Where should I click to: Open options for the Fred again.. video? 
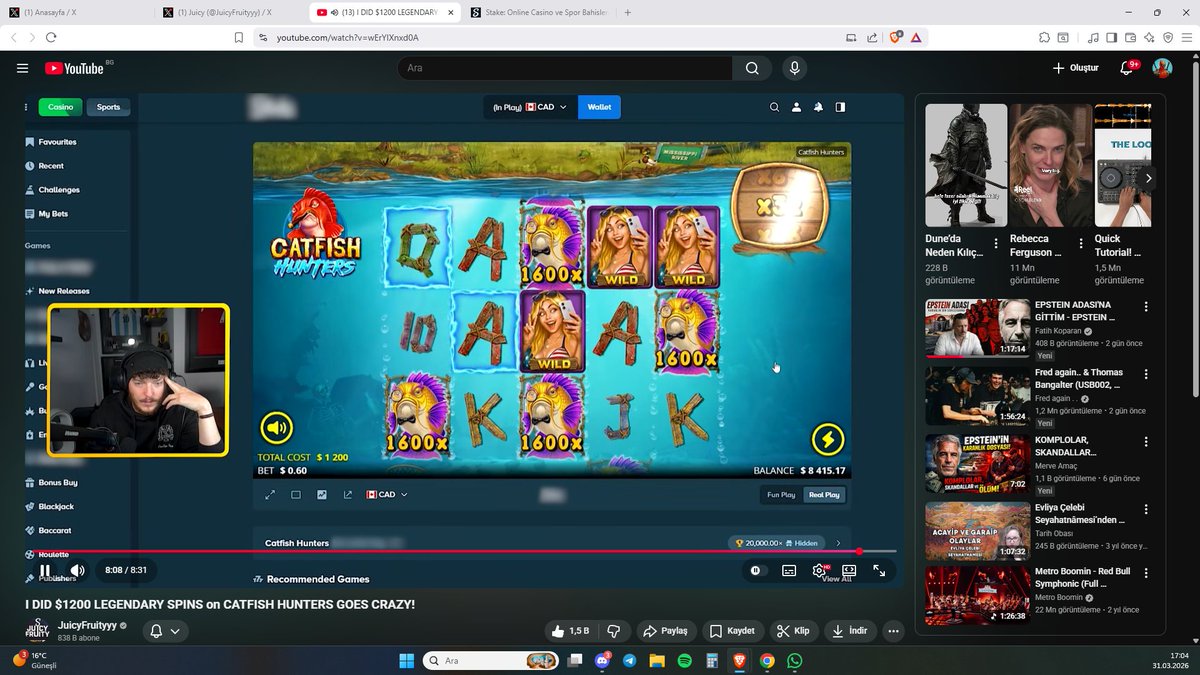tap(1146, 374)
